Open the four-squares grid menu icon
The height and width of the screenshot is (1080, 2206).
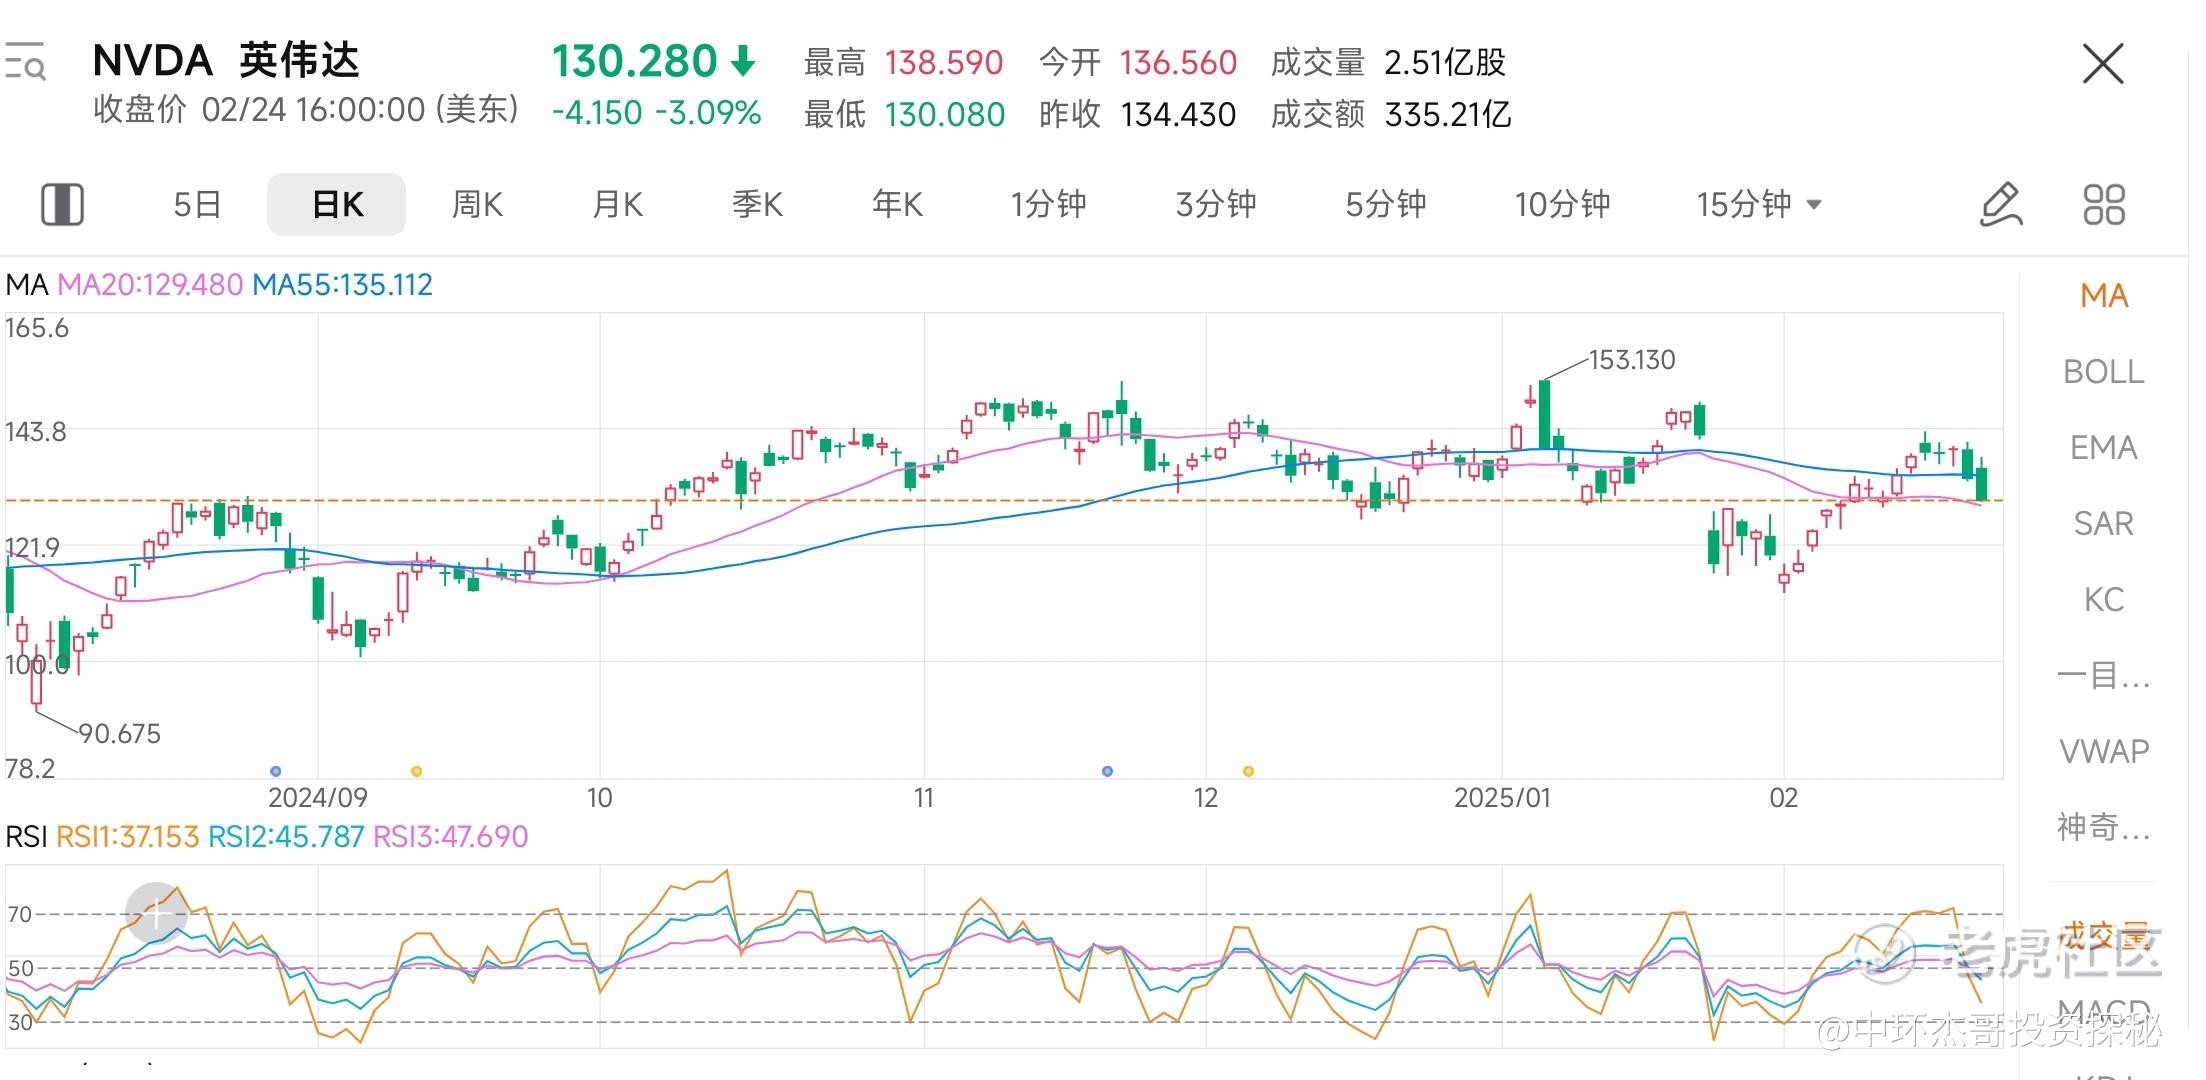tap(2103, 204)
